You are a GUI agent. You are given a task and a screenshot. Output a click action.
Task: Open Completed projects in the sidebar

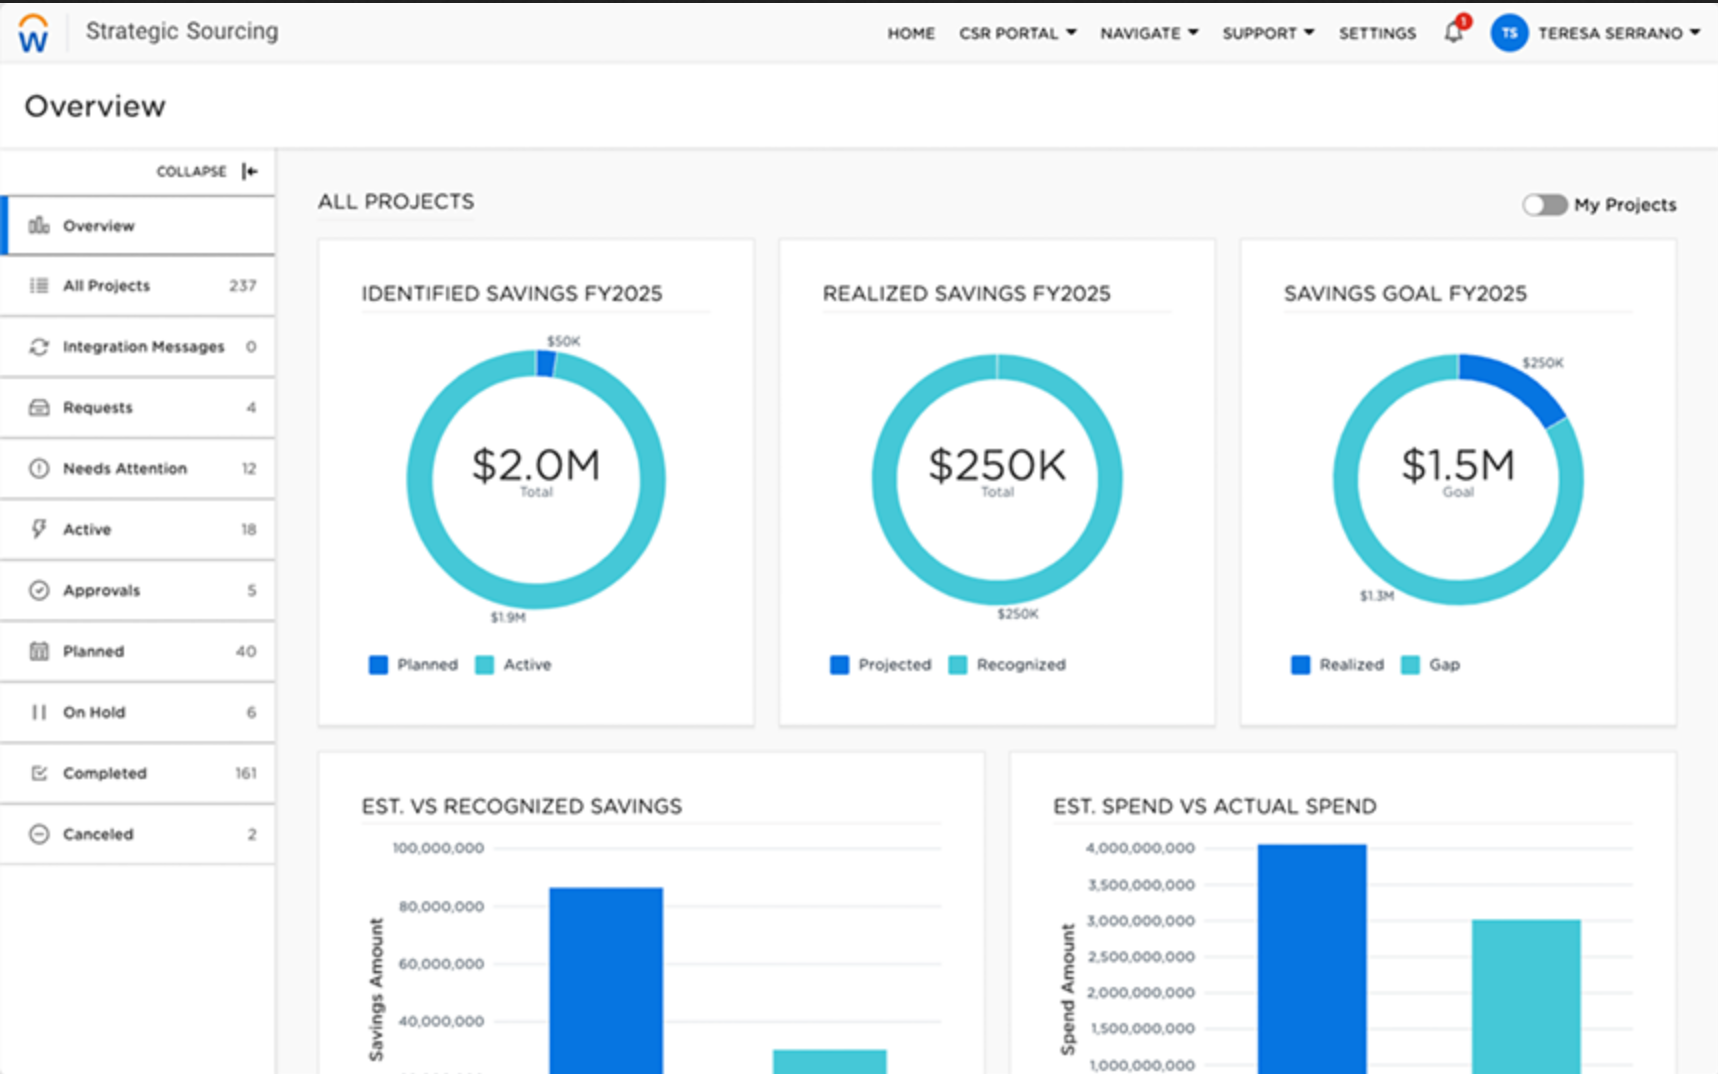click(x=138, y=774)
